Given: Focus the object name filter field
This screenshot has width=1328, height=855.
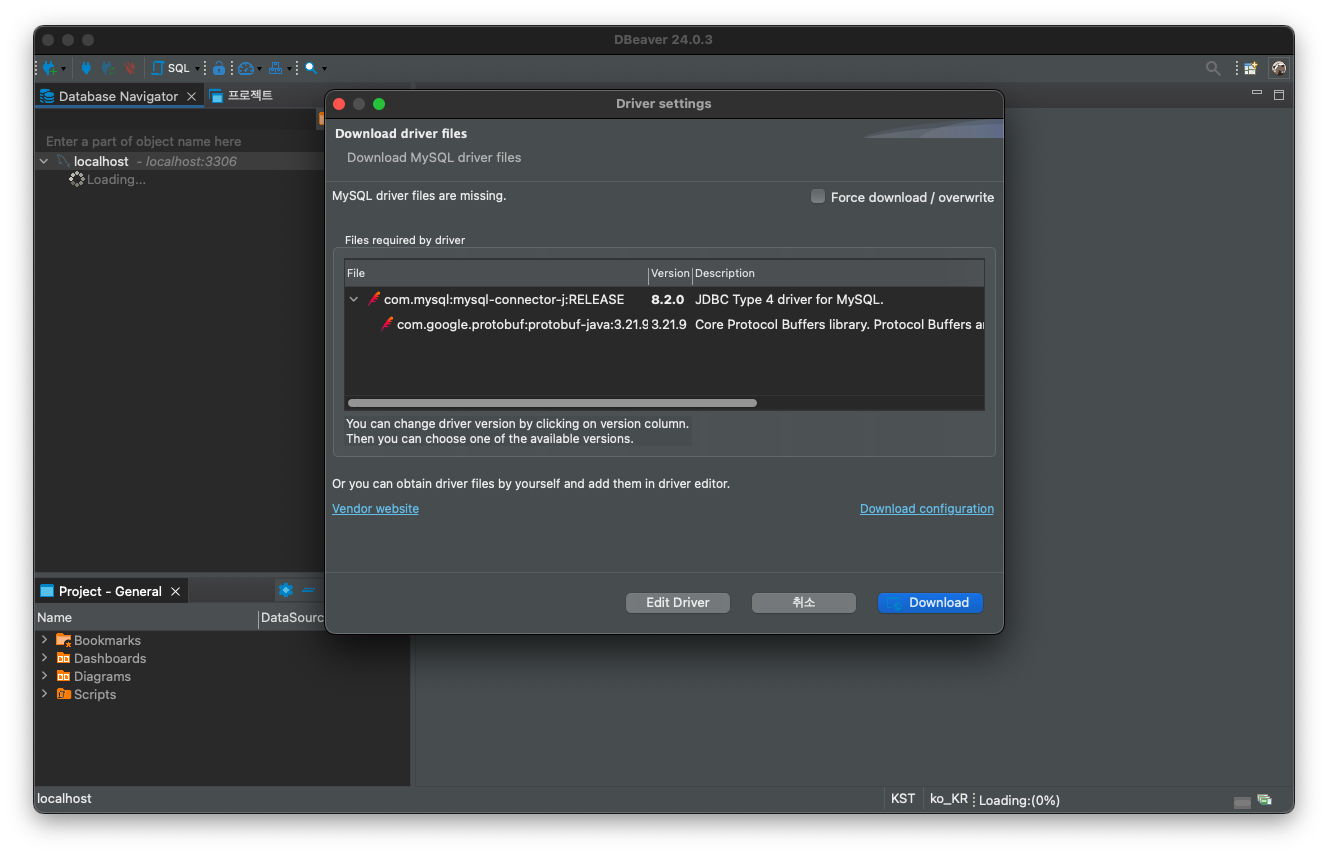Looking at the screenshot, I should pyautogui.click(x=180, y=141).
